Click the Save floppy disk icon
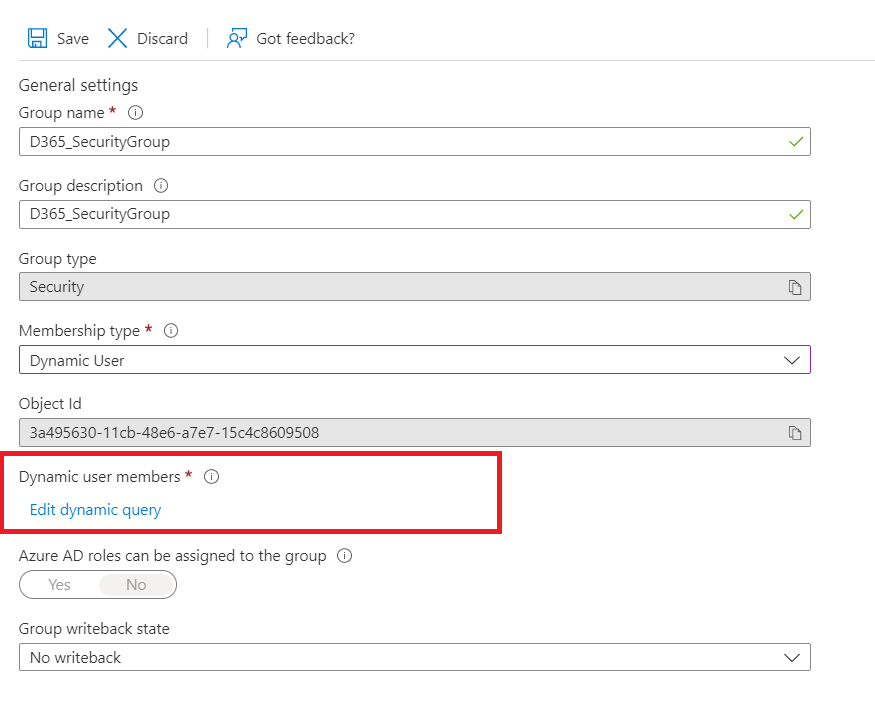 point(38,38)
